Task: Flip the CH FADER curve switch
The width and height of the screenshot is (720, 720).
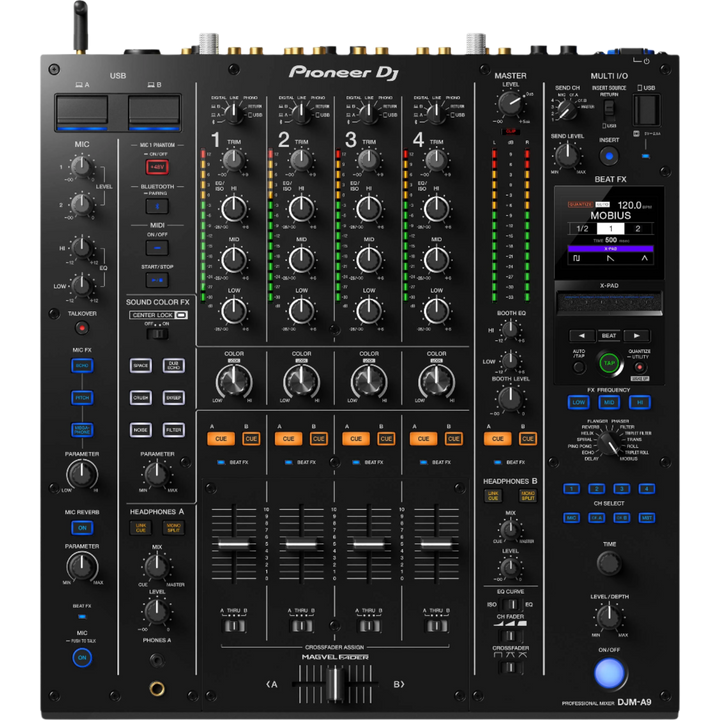Action: 510,636
